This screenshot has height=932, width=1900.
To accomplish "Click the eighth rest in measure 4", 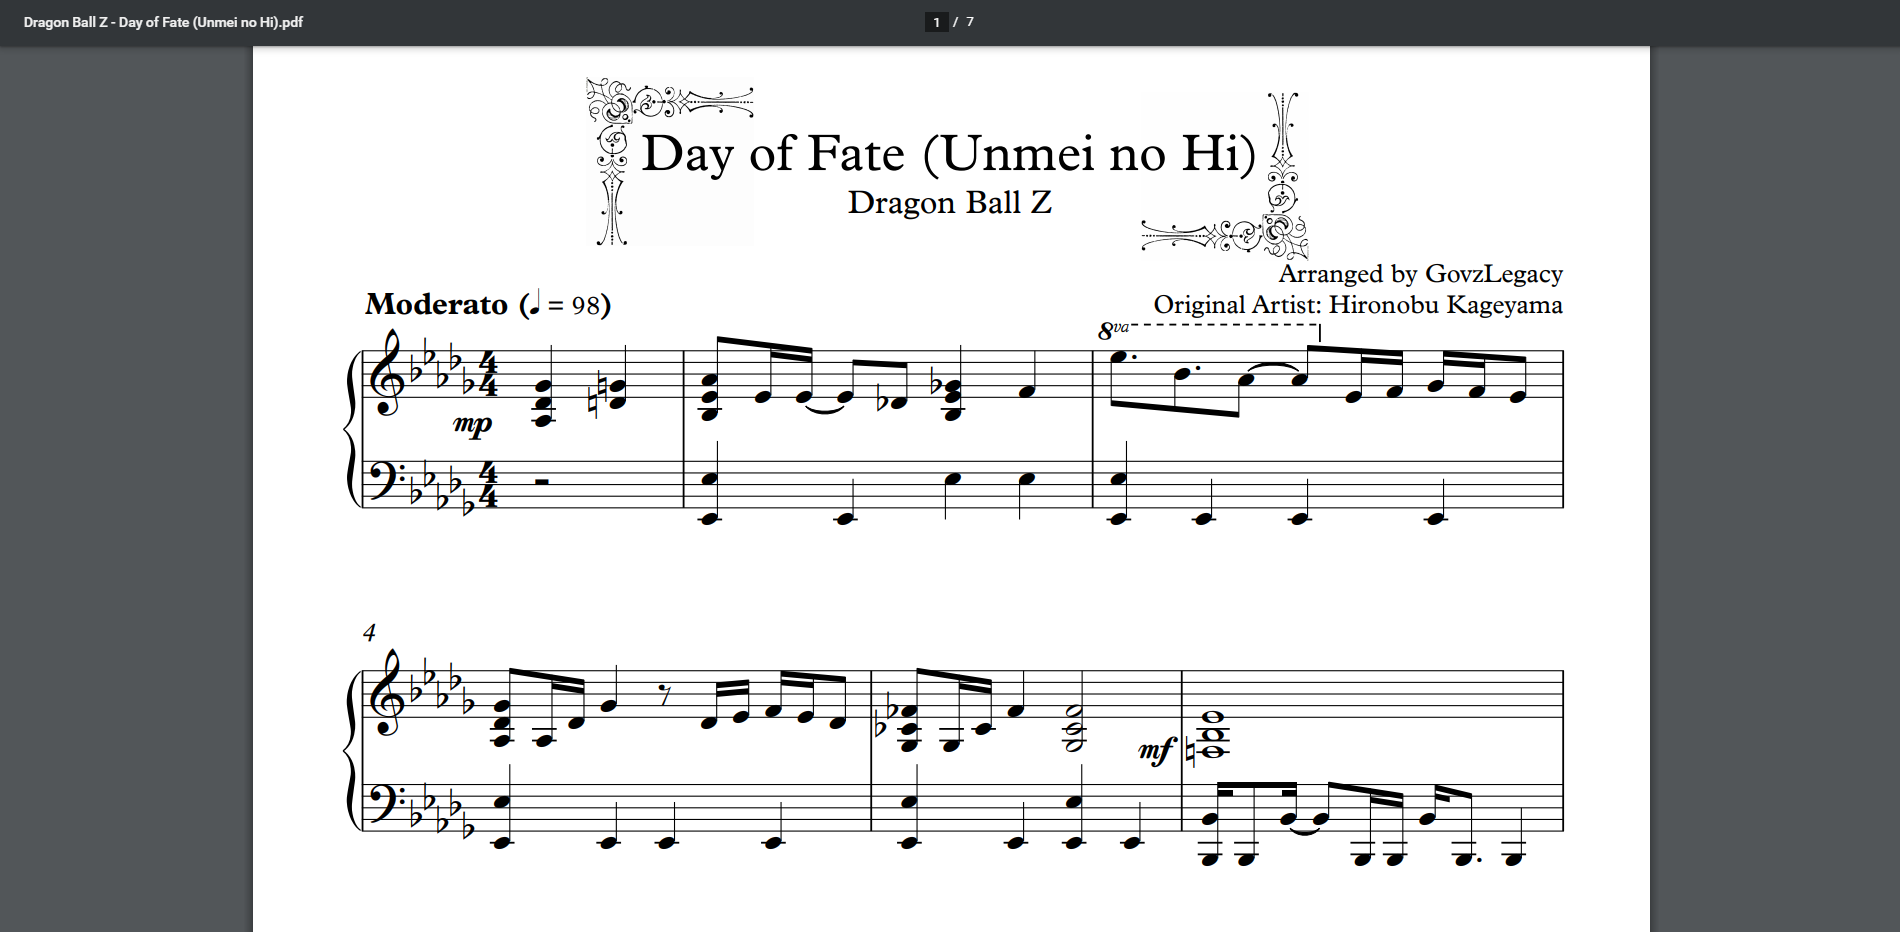I will (x=665, y=695).
